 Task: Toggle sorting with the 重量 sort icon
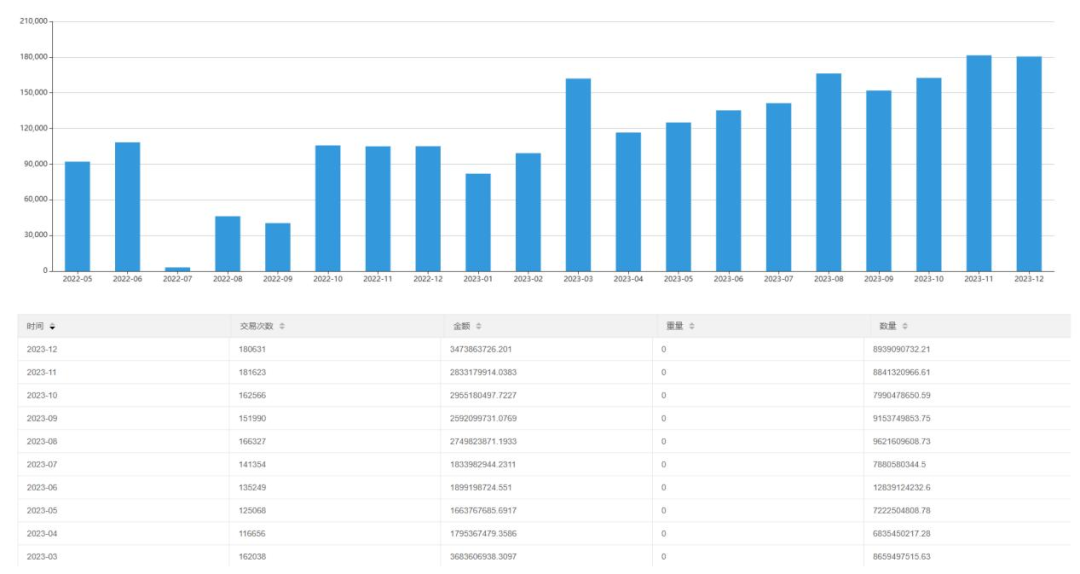tap(692, 327)
